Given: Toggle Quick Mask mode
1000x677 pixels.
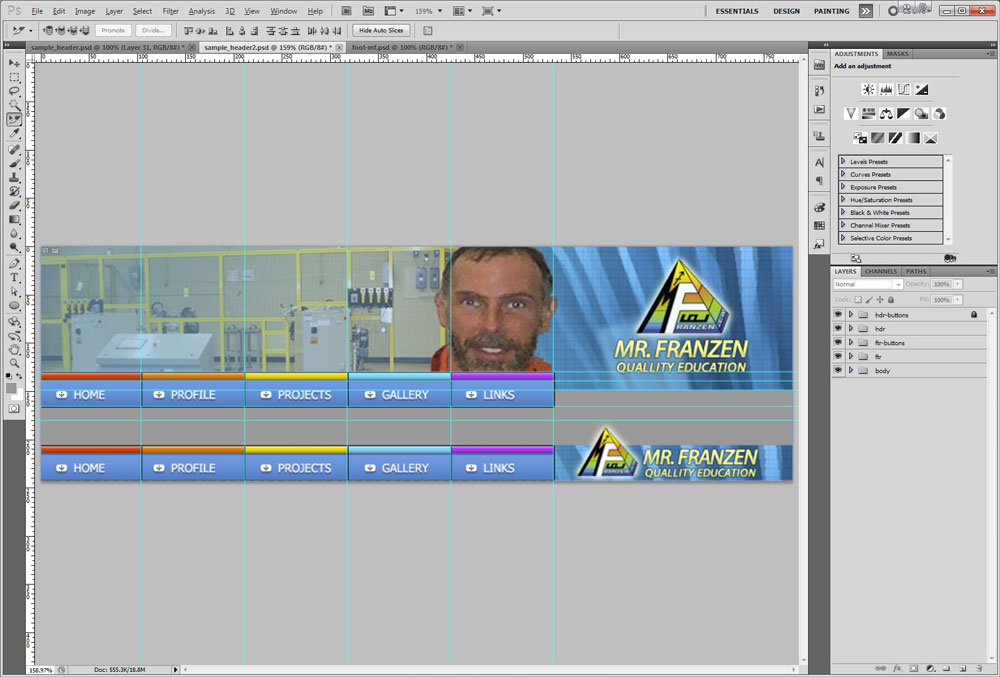Looking at the screenshot, I should click(x=14, y=409).
